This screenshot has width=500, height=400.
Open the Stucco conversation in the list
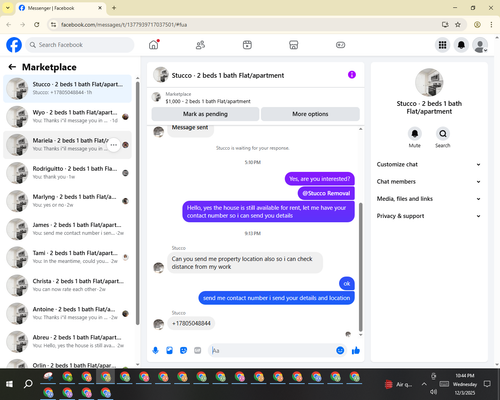(67, 89)
